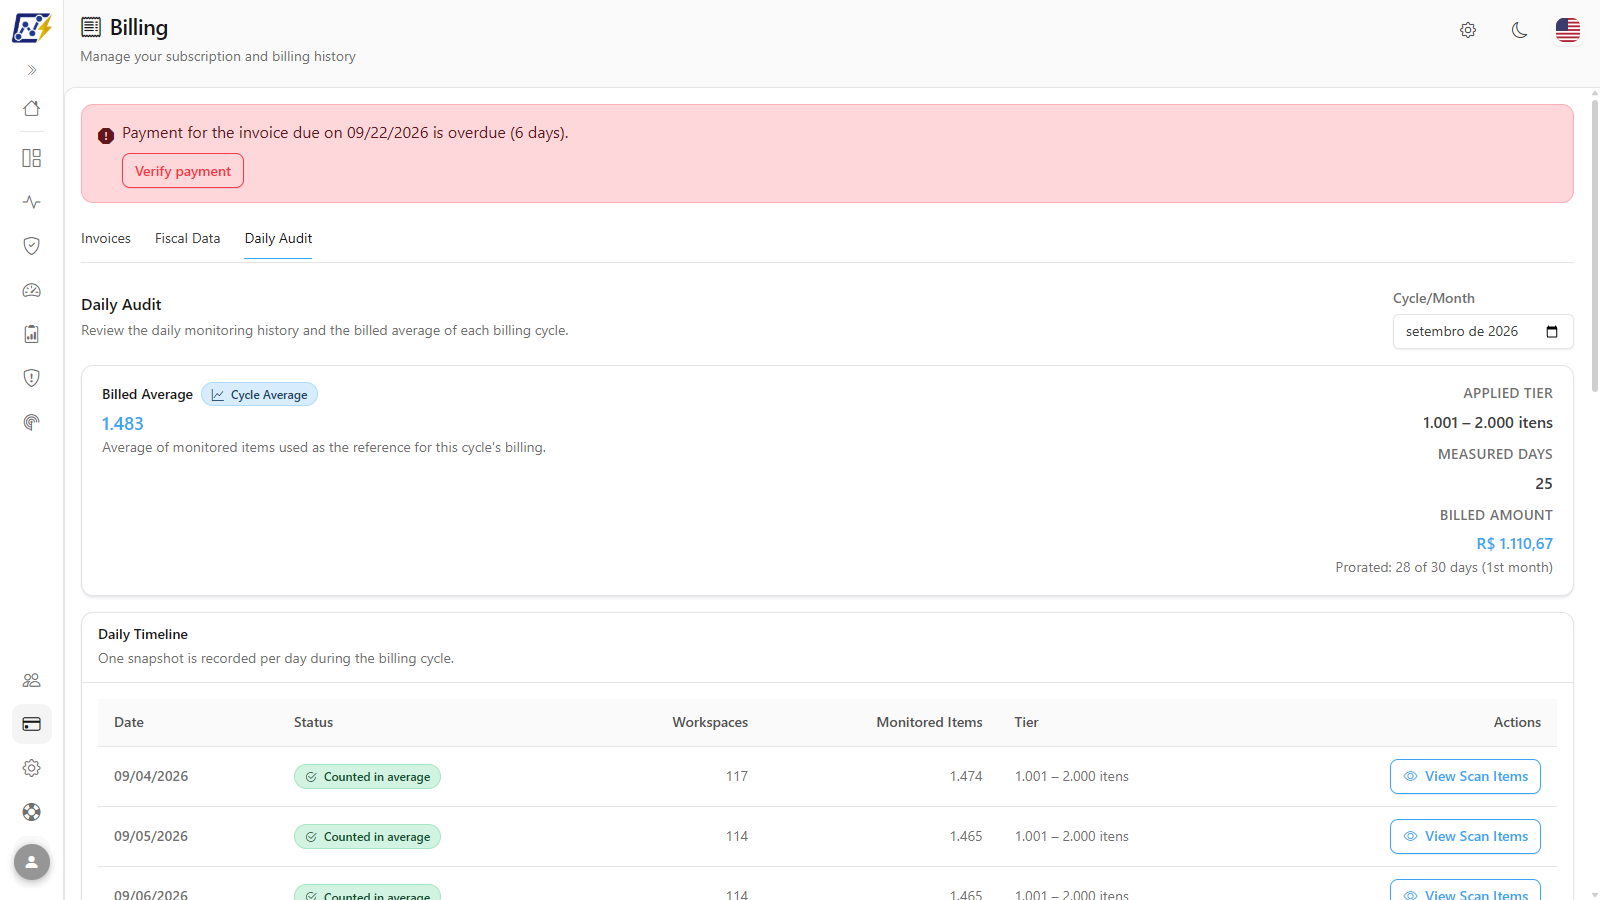
Task: Open the user avatar profile menu
Action: pyautogui.click(x=32, y=862)
